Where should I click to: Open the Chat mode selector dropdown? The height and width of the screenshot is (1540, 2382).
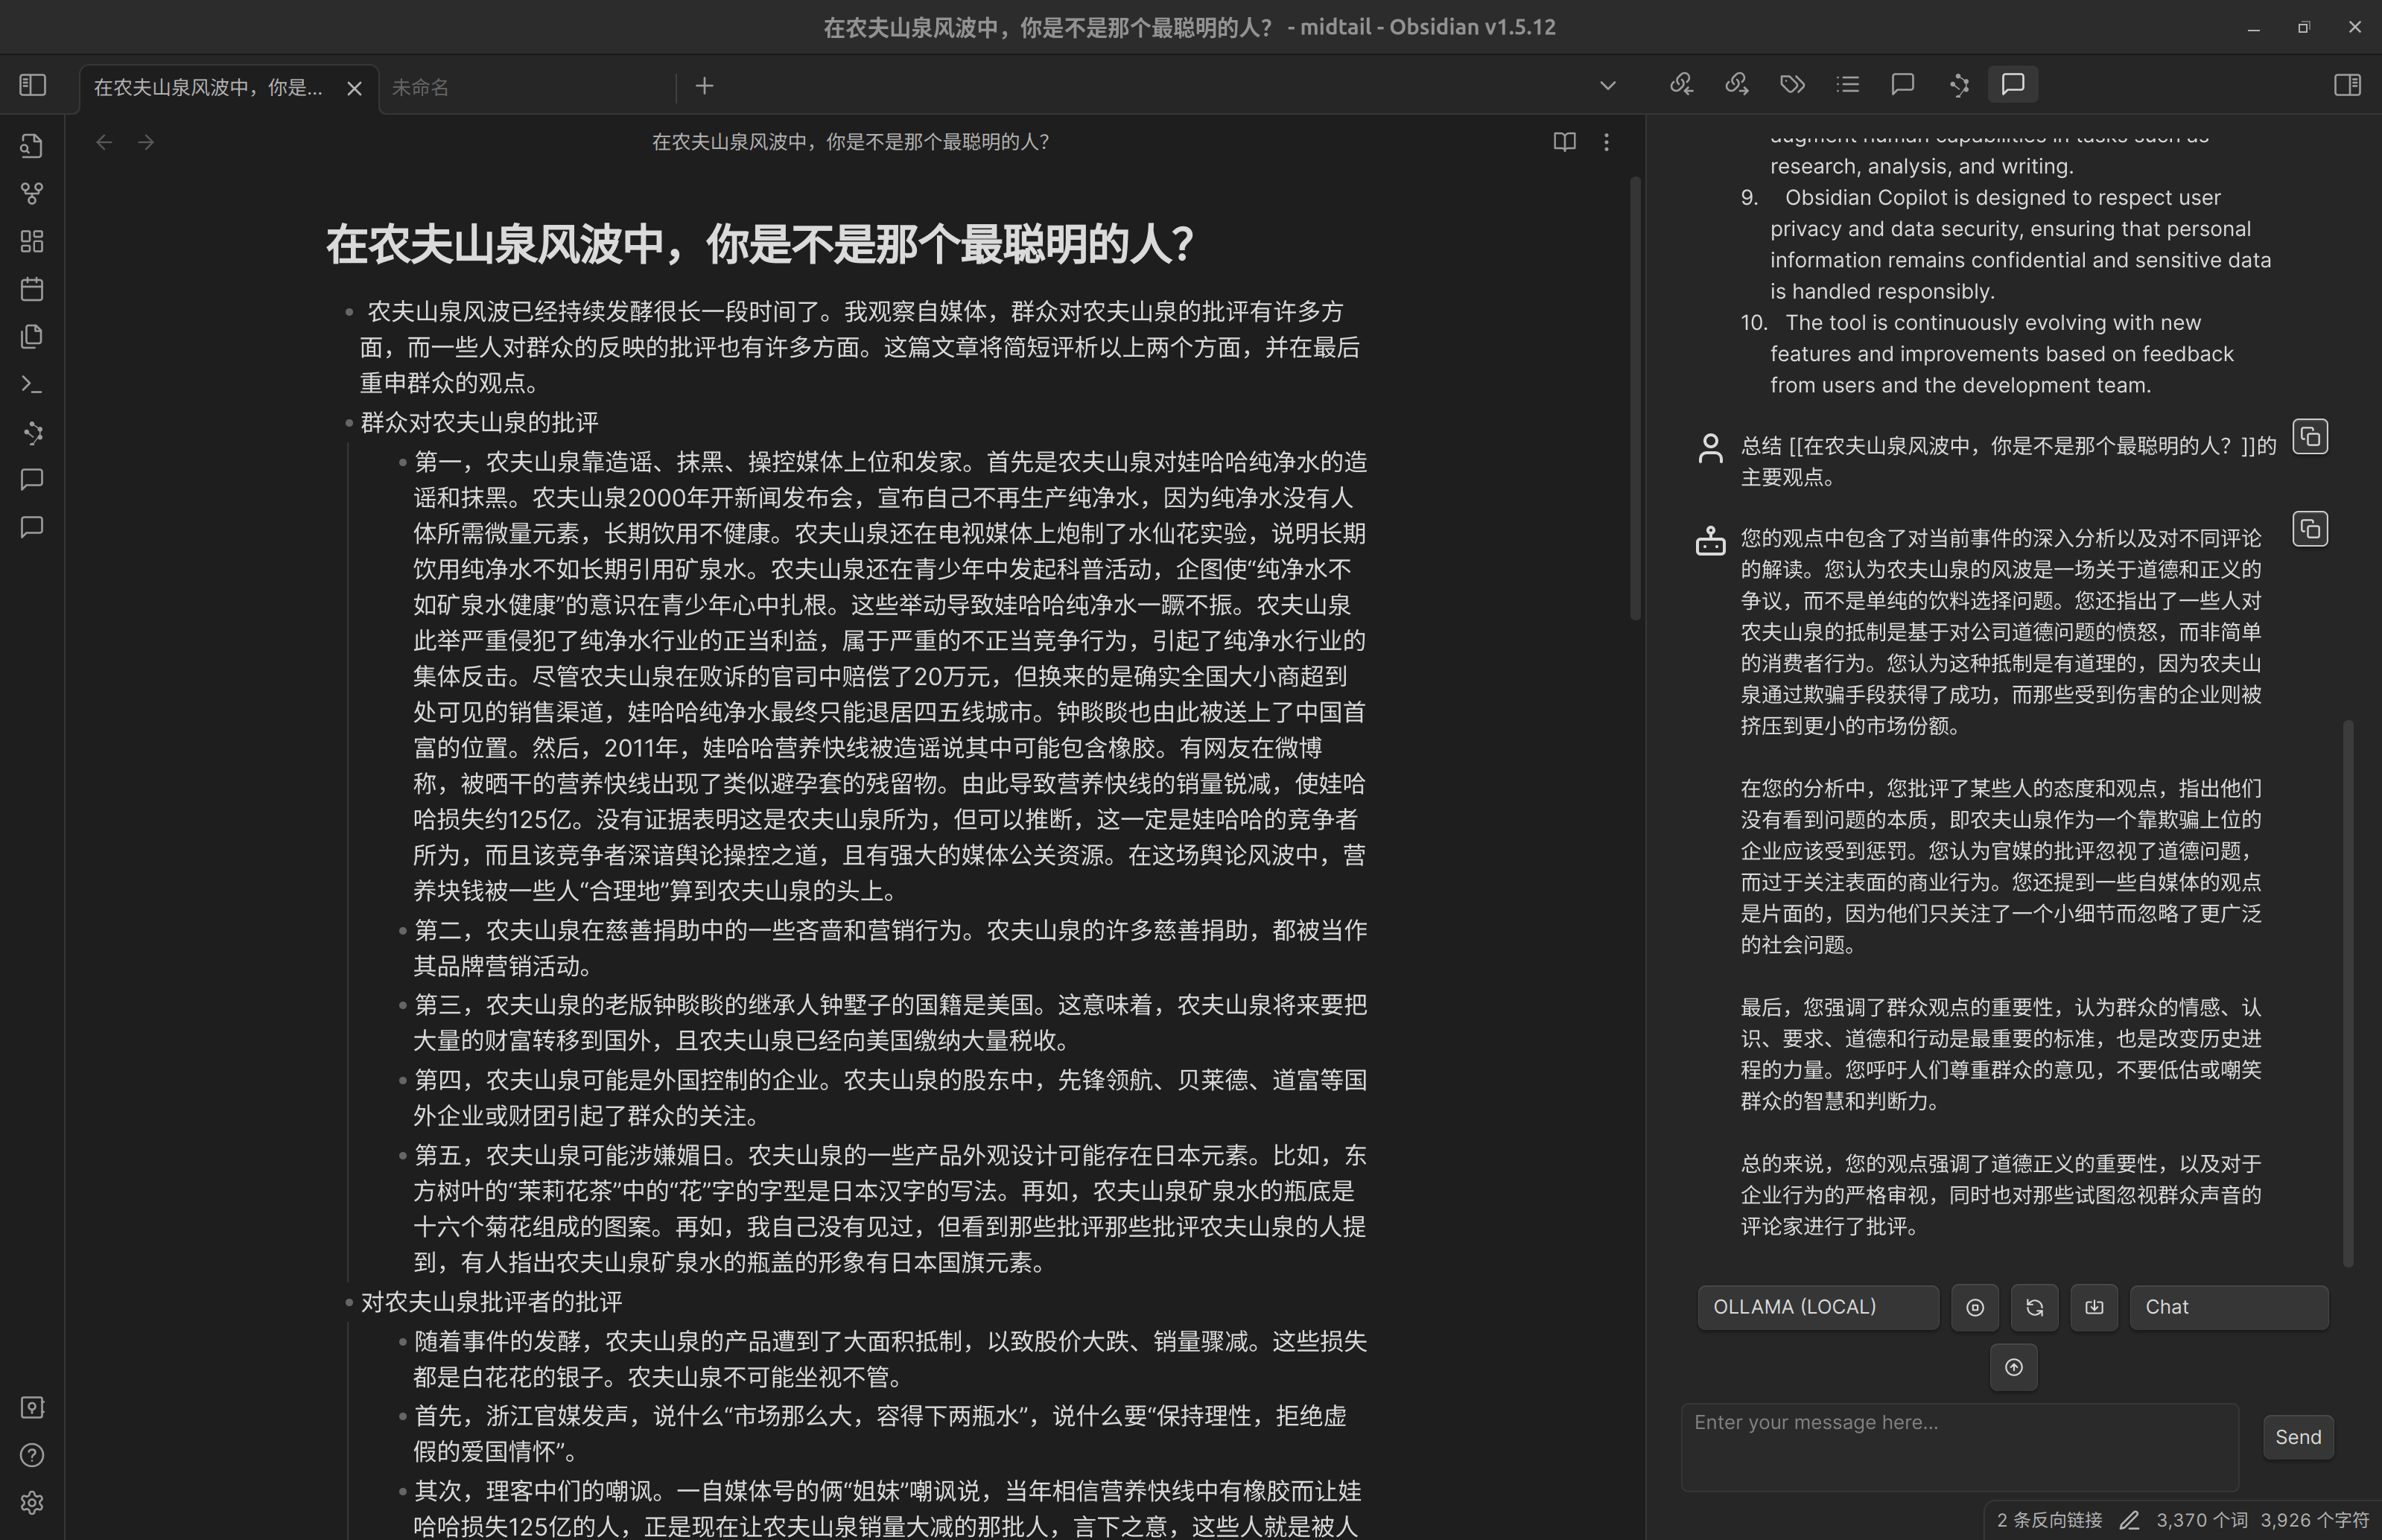coord(2229,1306)
